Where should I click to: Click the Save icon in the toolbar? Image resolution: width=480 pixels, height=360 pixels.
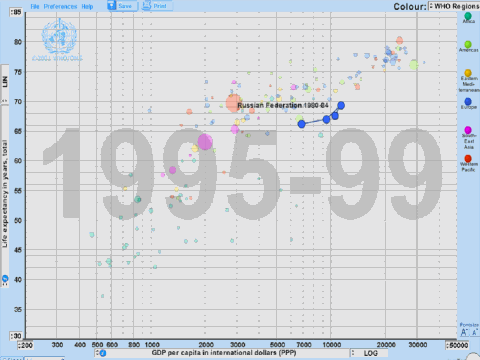click(122, 6)
